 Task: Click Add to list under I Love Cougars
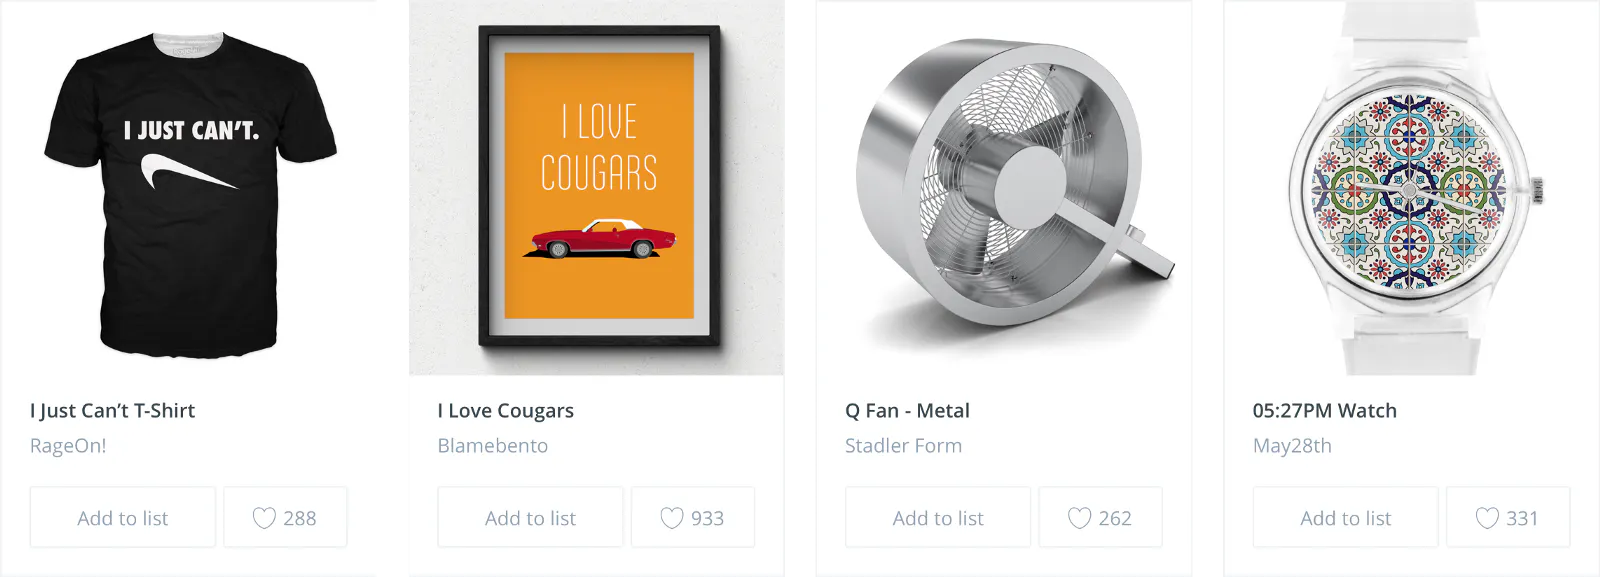[530, 517]
